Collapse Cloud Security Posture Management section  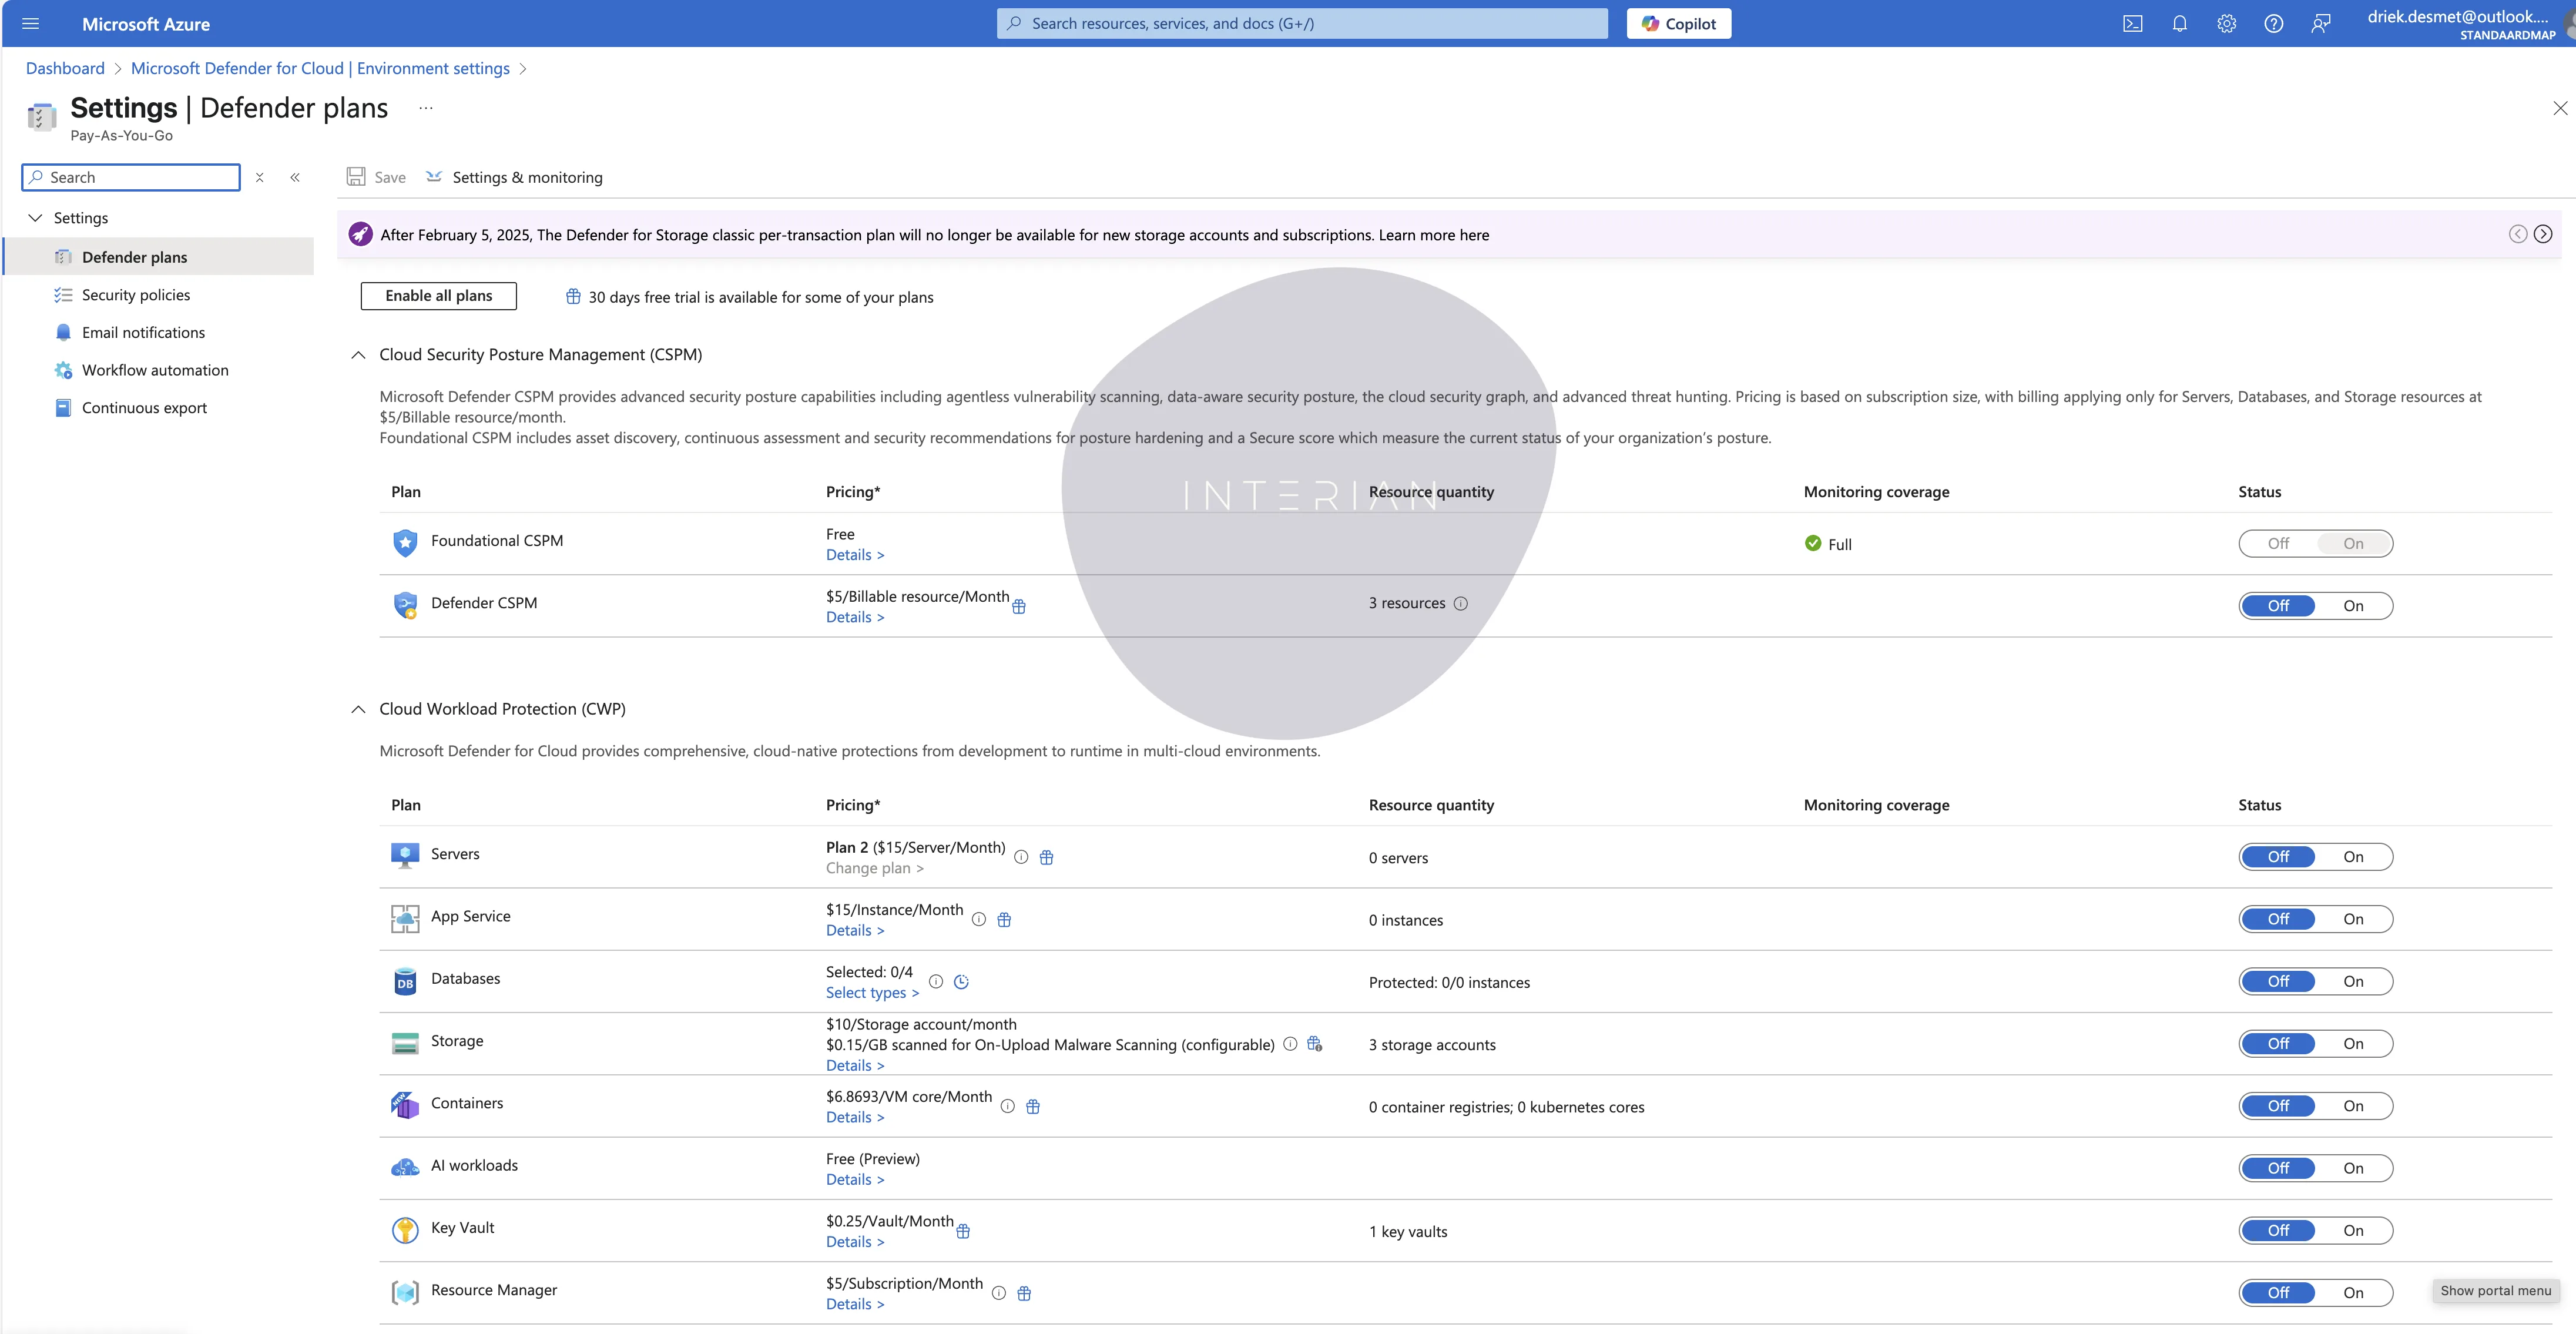point(358,355)
